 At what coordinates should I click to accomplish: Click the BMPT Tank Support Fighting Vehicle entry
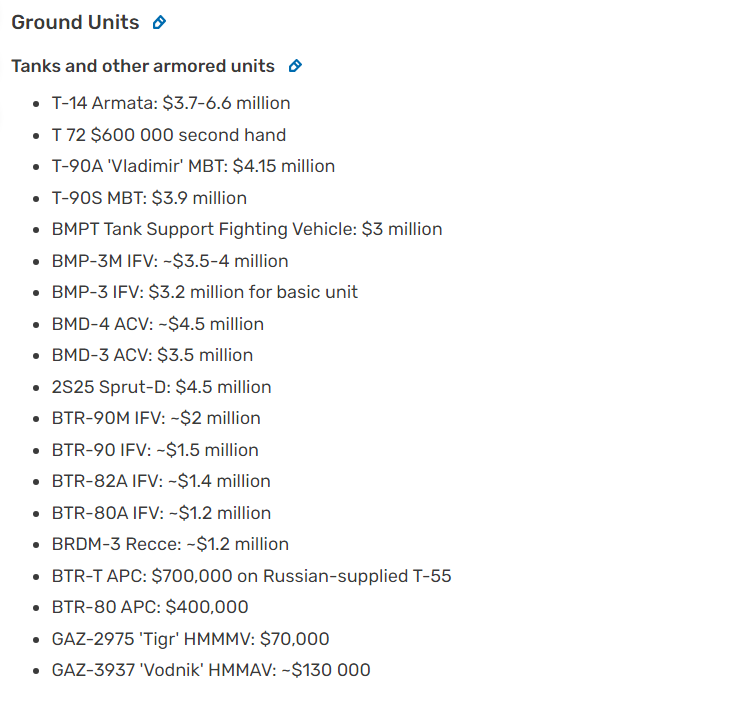(247, 229)
